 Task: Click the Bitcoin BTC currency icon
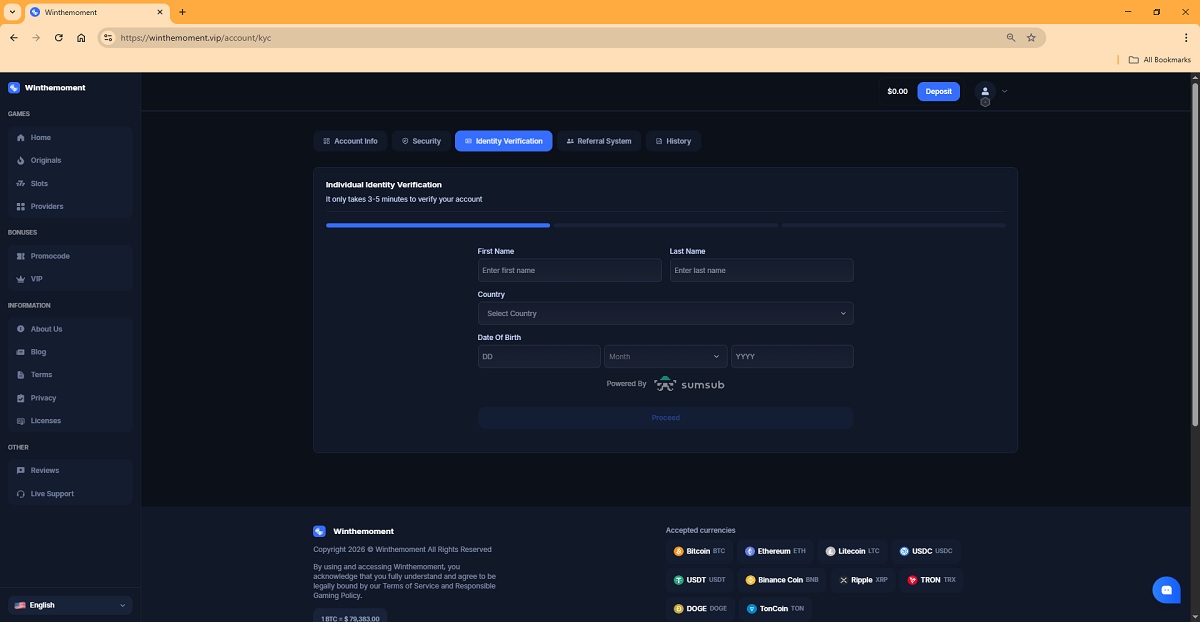(679, 551)
